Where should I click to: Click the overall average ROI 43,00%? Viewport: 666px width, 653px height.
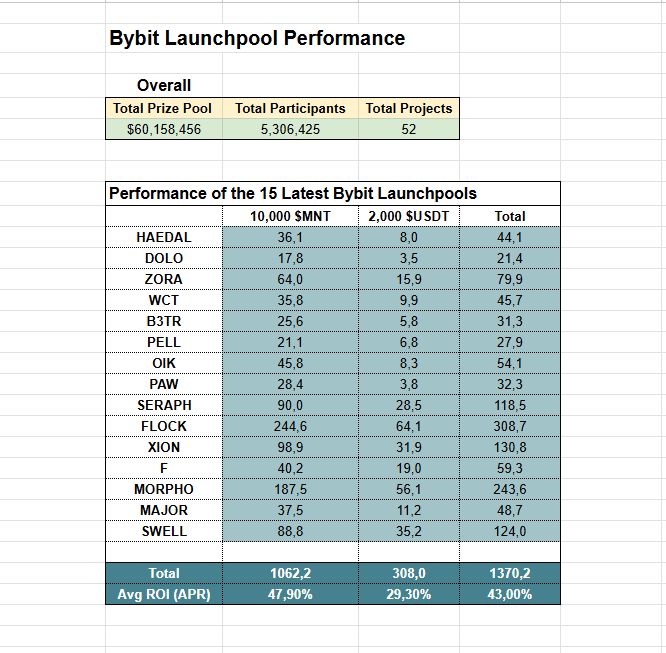(x=510, y=594)
